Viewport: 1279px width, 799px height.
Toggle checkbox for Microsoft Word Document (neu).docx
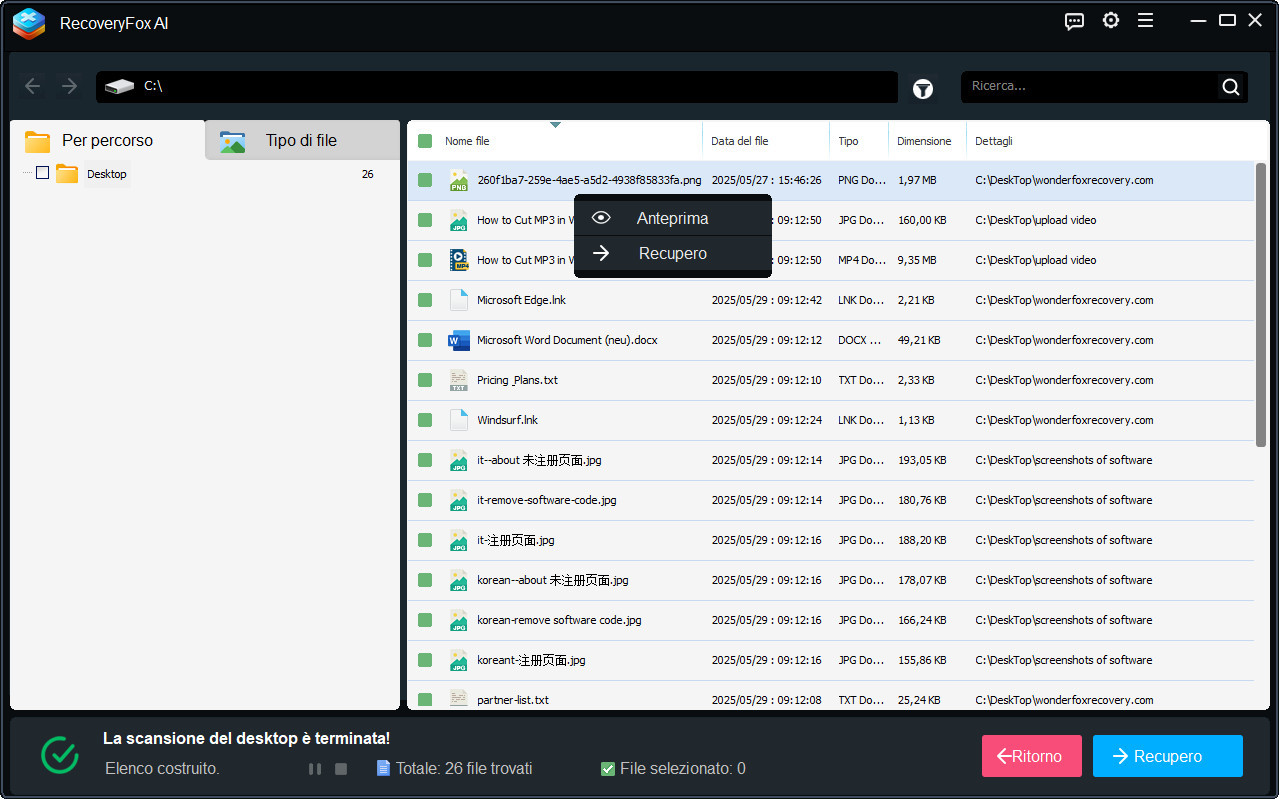click(x=425, y=340)
